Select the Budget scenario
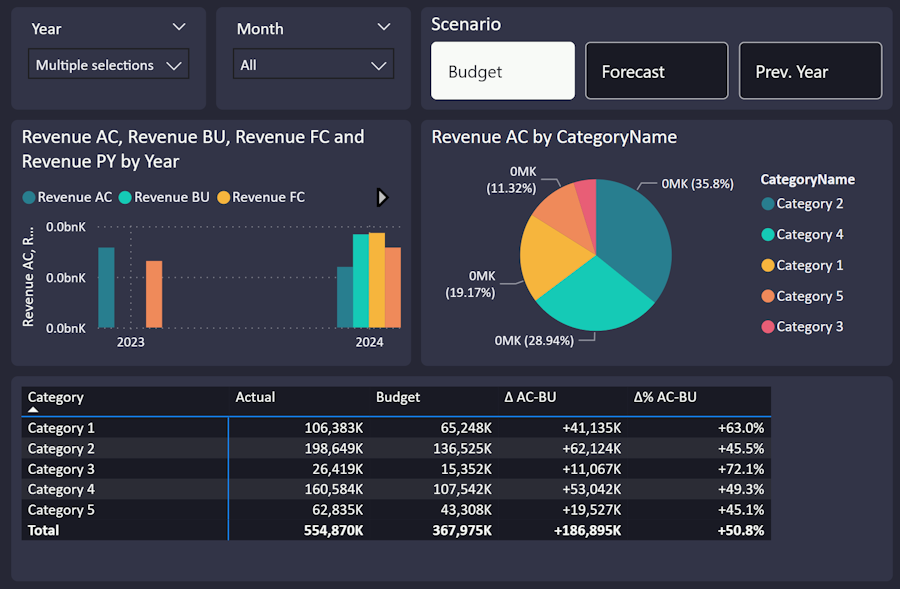The width and height of the screenshot is (900, 589). click(x=502, y=71)
